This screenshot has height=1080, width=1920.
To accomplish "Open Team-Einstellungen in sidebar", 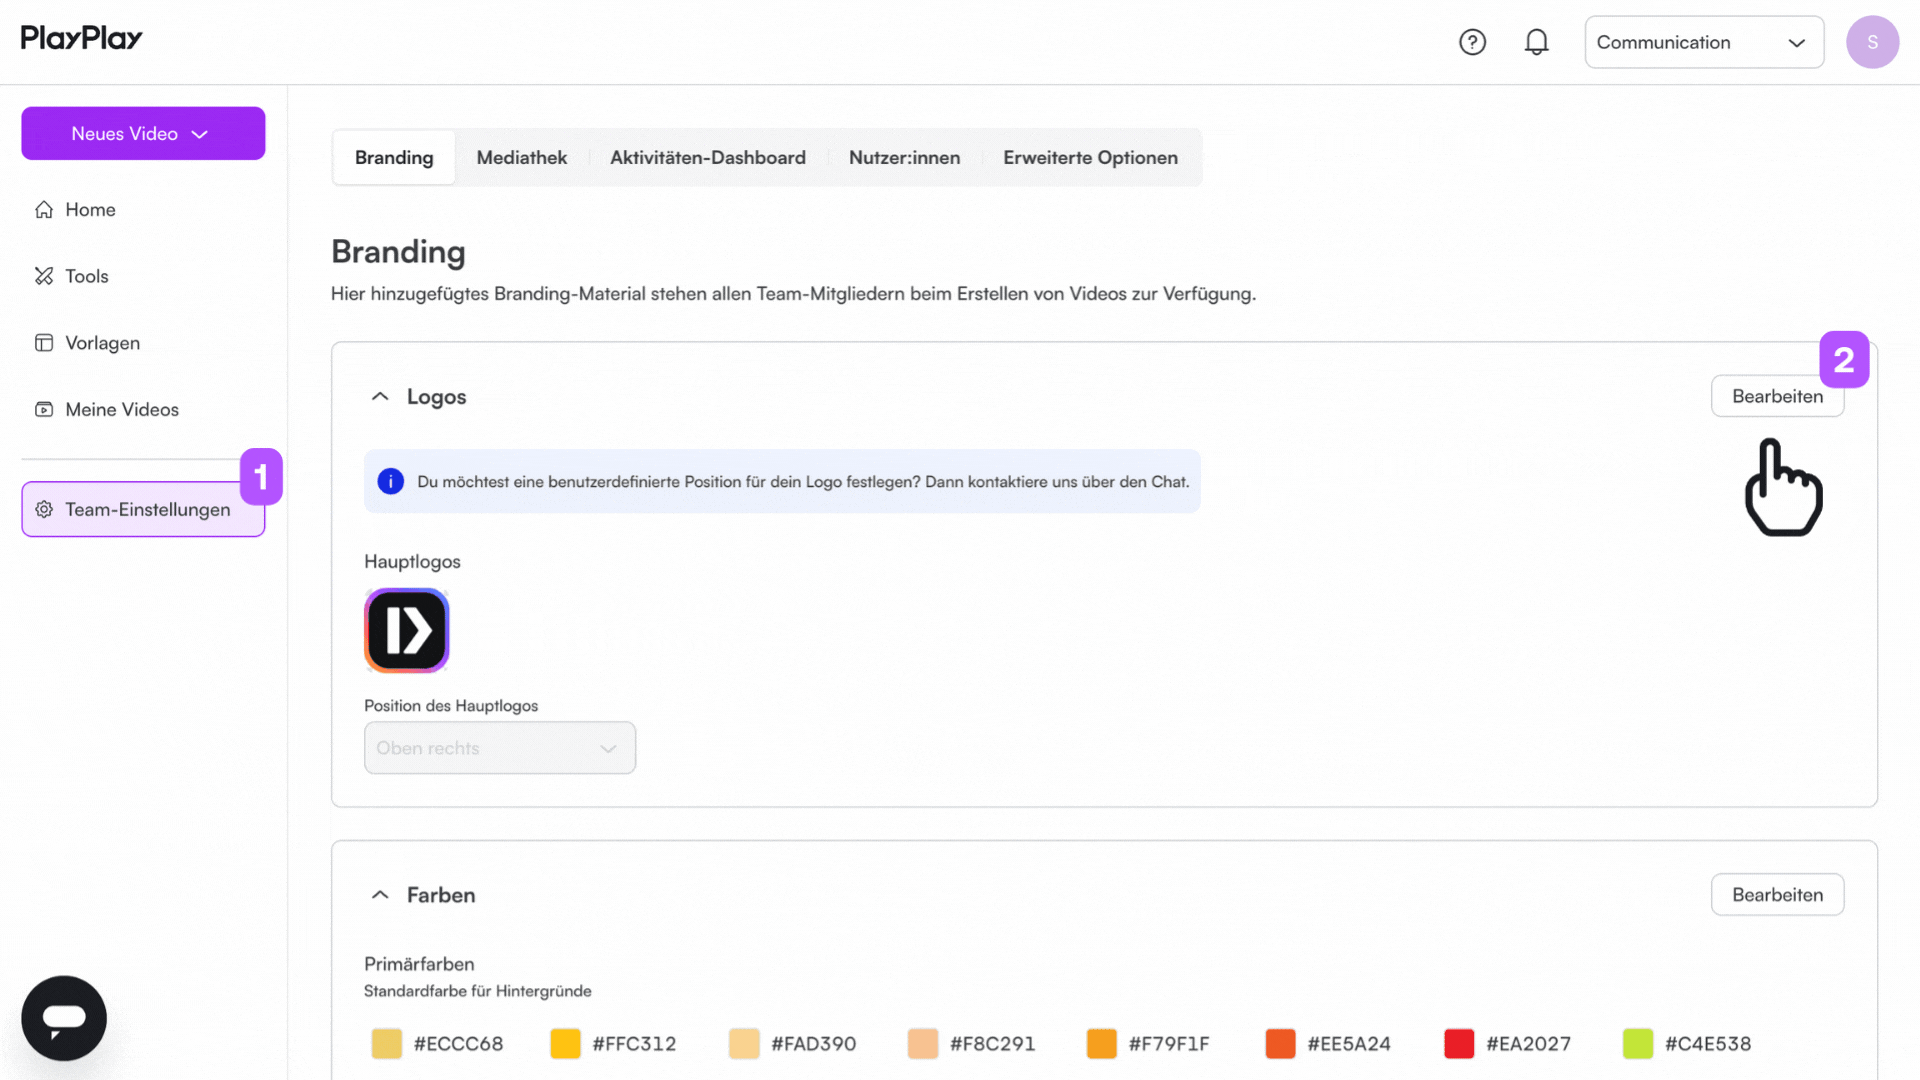I will [143, 510].
